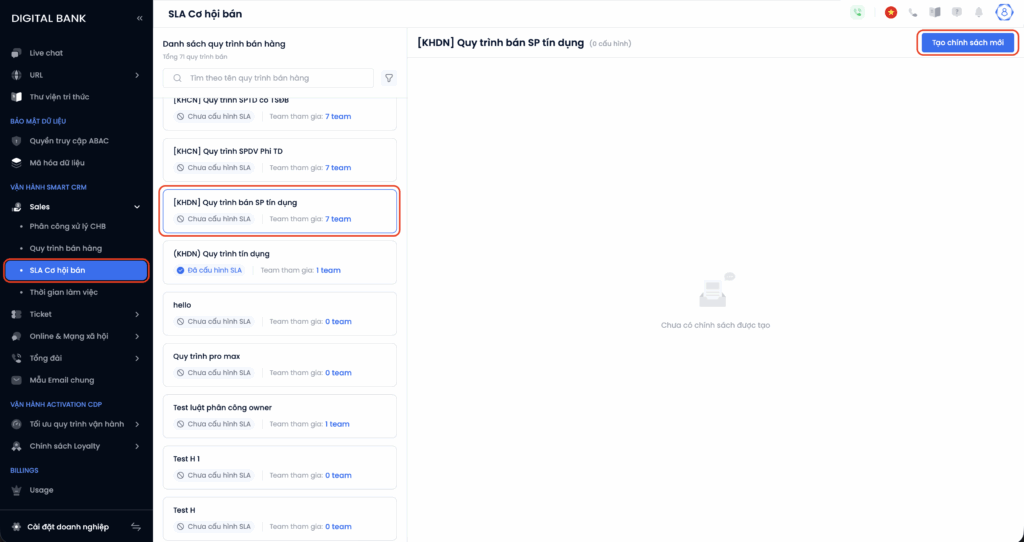This screenshot has width=1024, height=542.
Task: Open notifications bell icon
Action: point(978,13)
